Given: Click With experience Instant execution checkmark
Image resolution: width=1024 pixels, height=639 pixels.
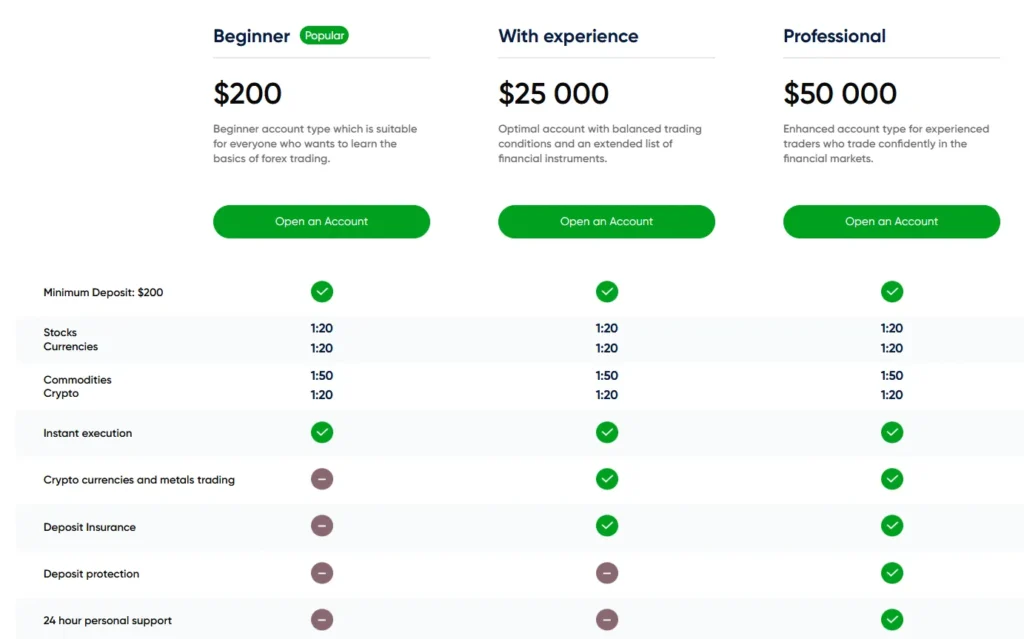Looking at the screenshot, I should 607,433.
